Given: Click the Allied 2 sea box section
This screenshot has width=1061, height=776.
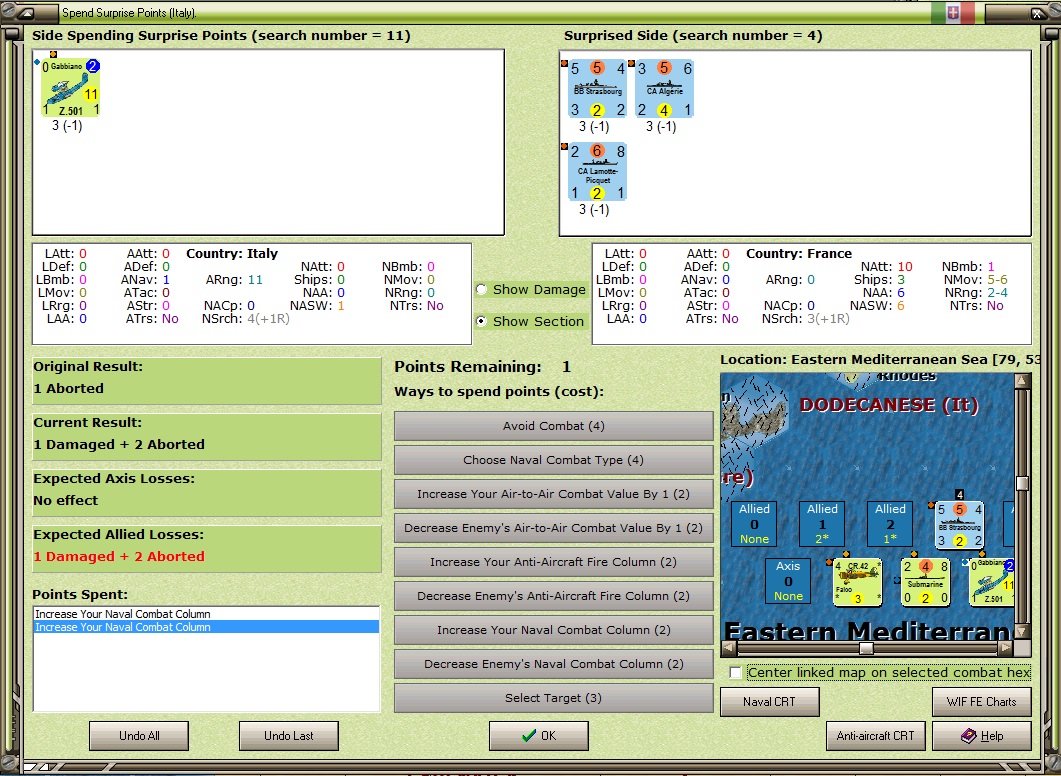Looking at the screenshot, I should (890, 524).
